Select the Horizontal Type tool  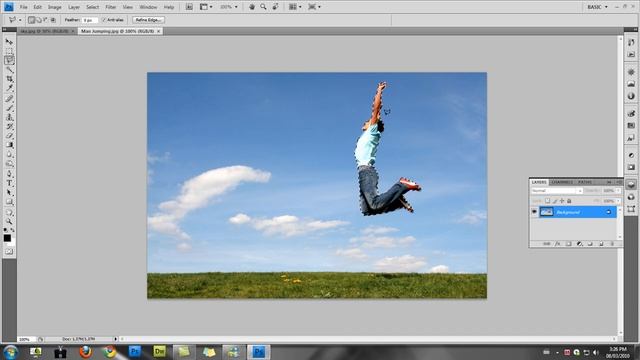click(9, 183)
